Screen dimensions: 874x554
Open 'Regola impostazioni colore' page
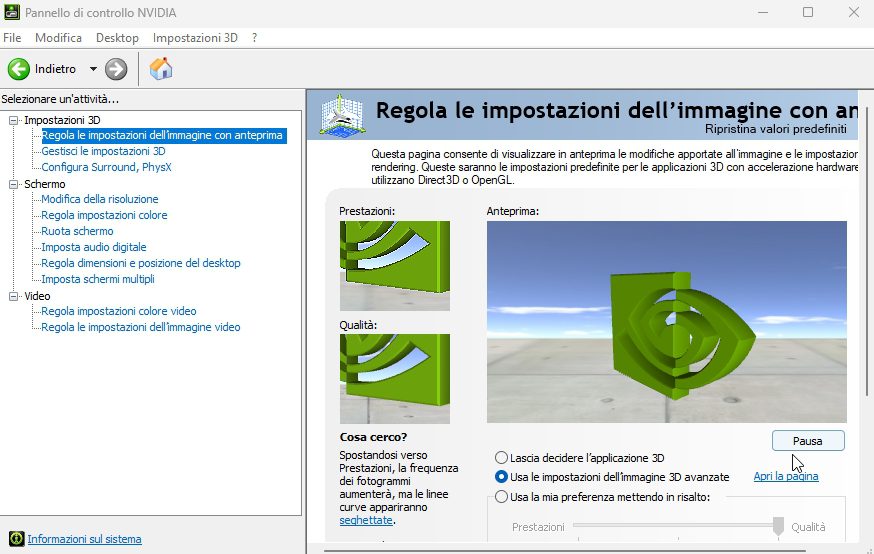(104, 215)
